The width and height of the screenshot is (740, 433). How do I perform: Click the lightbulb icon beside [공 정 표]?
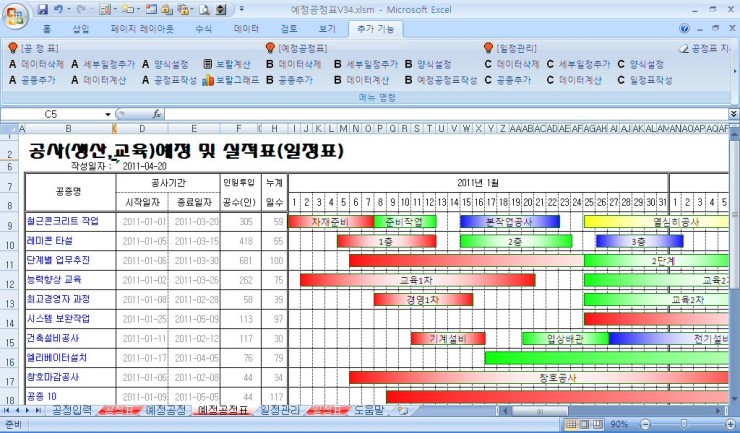point(13,48)
